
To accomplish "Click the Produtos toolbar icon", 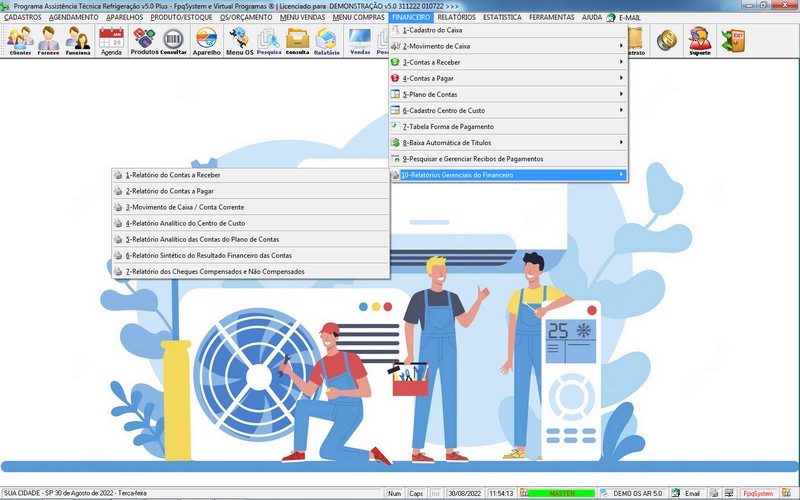I will pos(144,41).
